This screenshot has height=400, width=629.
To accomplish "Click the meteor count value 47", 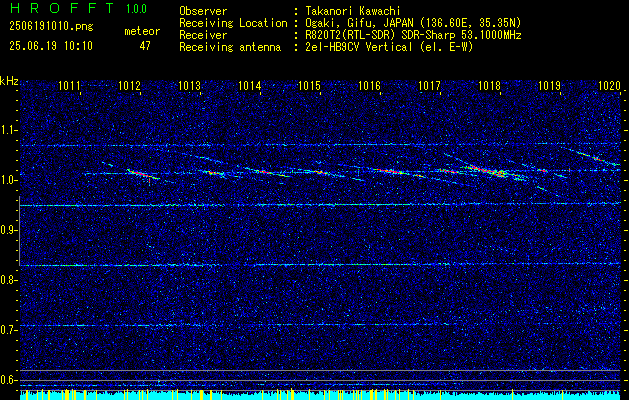I will [145, 46].
